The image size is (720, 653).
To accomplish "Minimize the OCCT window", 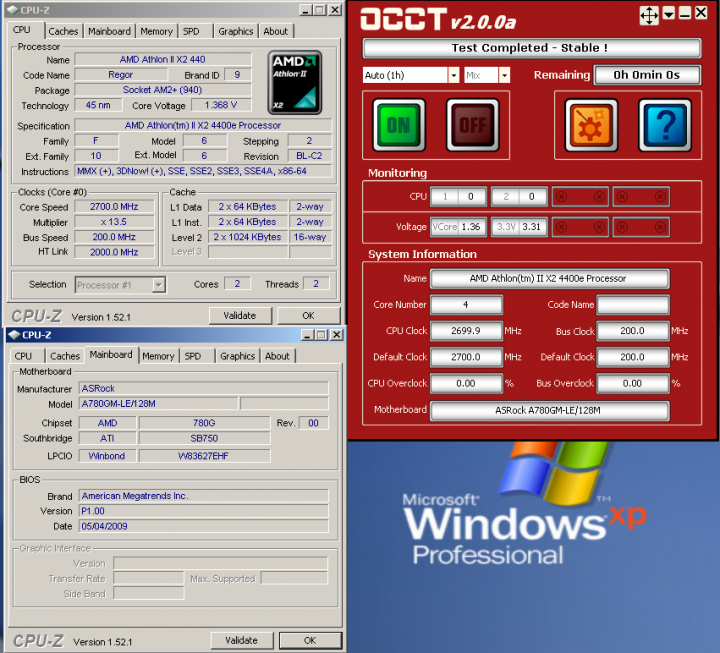I will click(x=685, y=14).
